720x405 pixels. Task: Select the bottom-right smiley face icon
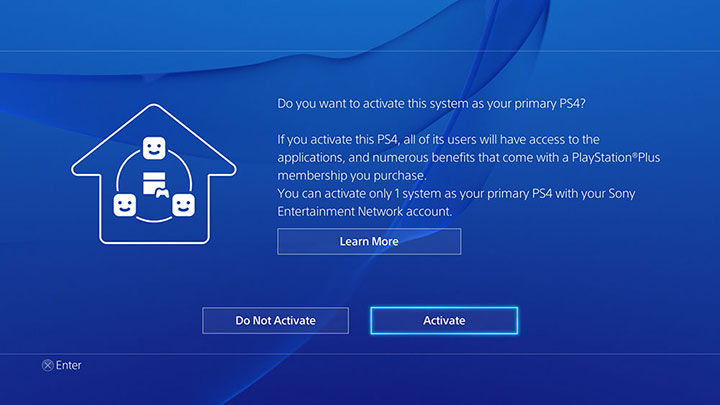coord(183,205)
